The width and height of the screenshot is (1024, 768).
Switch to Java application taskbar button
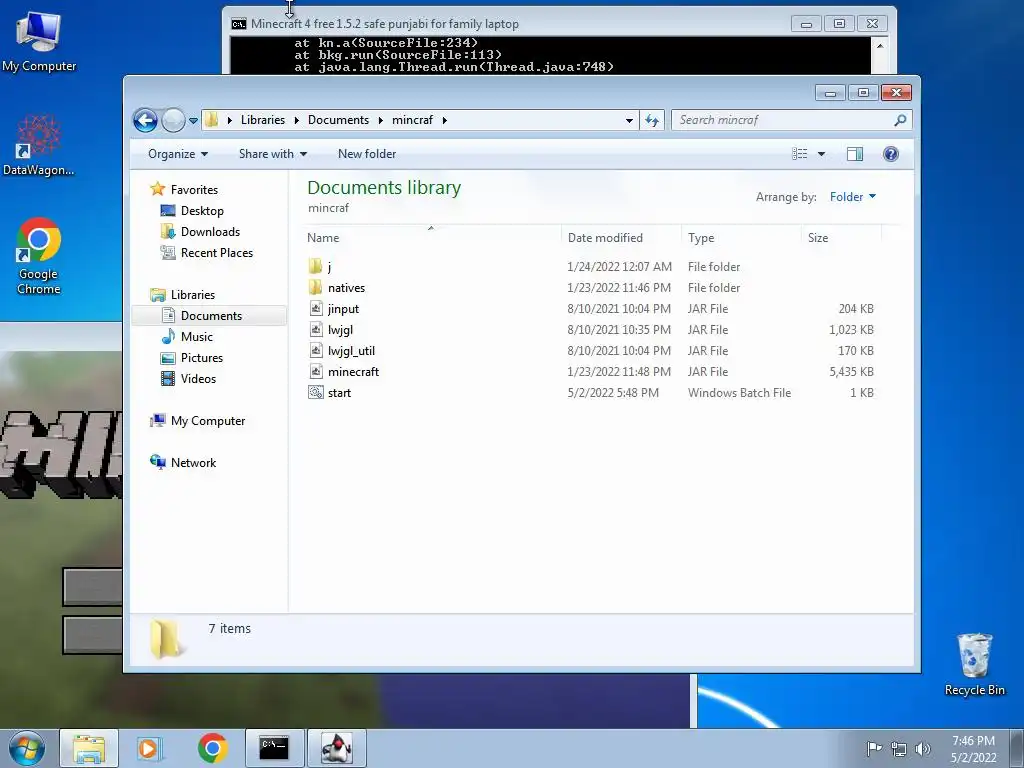(x=336, y=748)
